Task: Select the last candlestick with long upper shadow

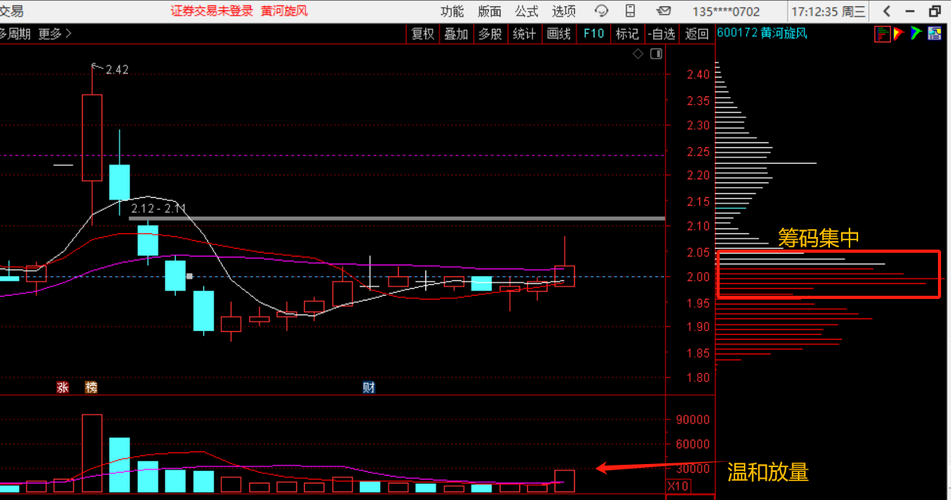Action: pos(565,275)
